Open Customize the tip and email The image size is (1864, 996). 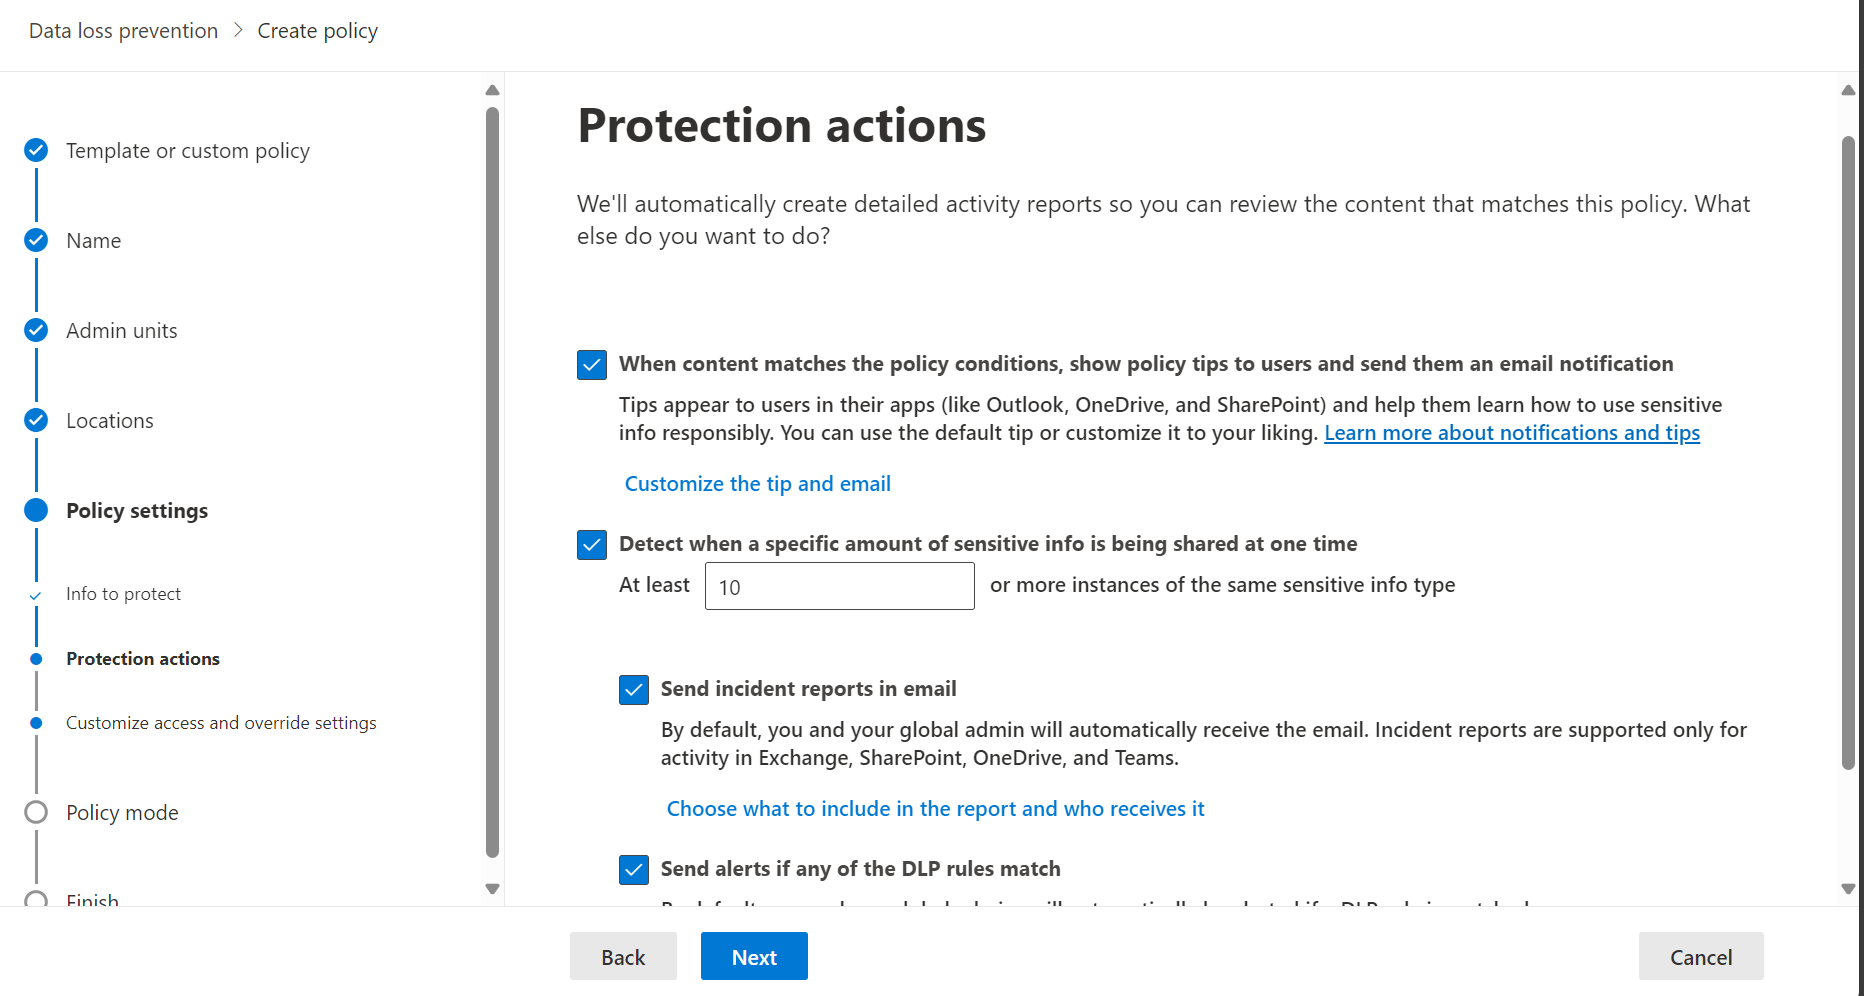click(757, 483)
